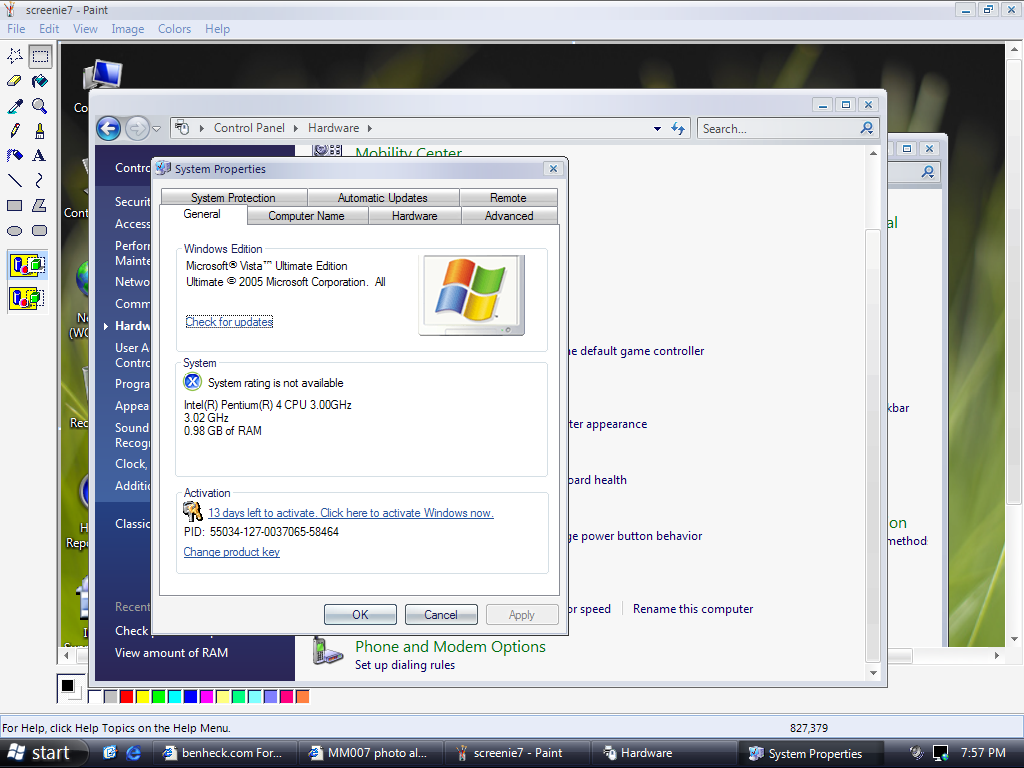Pick the red color swatch

coord(127,696)
